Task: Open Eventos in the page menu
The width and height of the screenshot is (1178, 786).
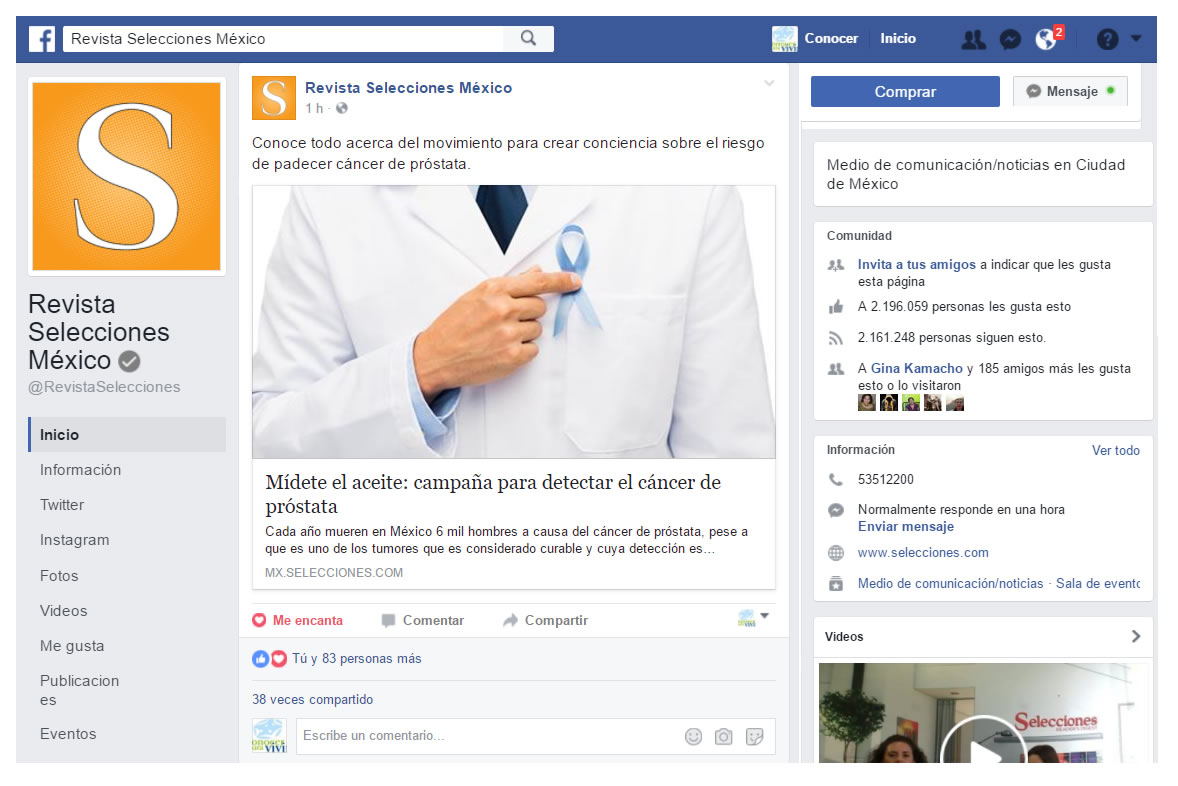Action: point(68,734)
